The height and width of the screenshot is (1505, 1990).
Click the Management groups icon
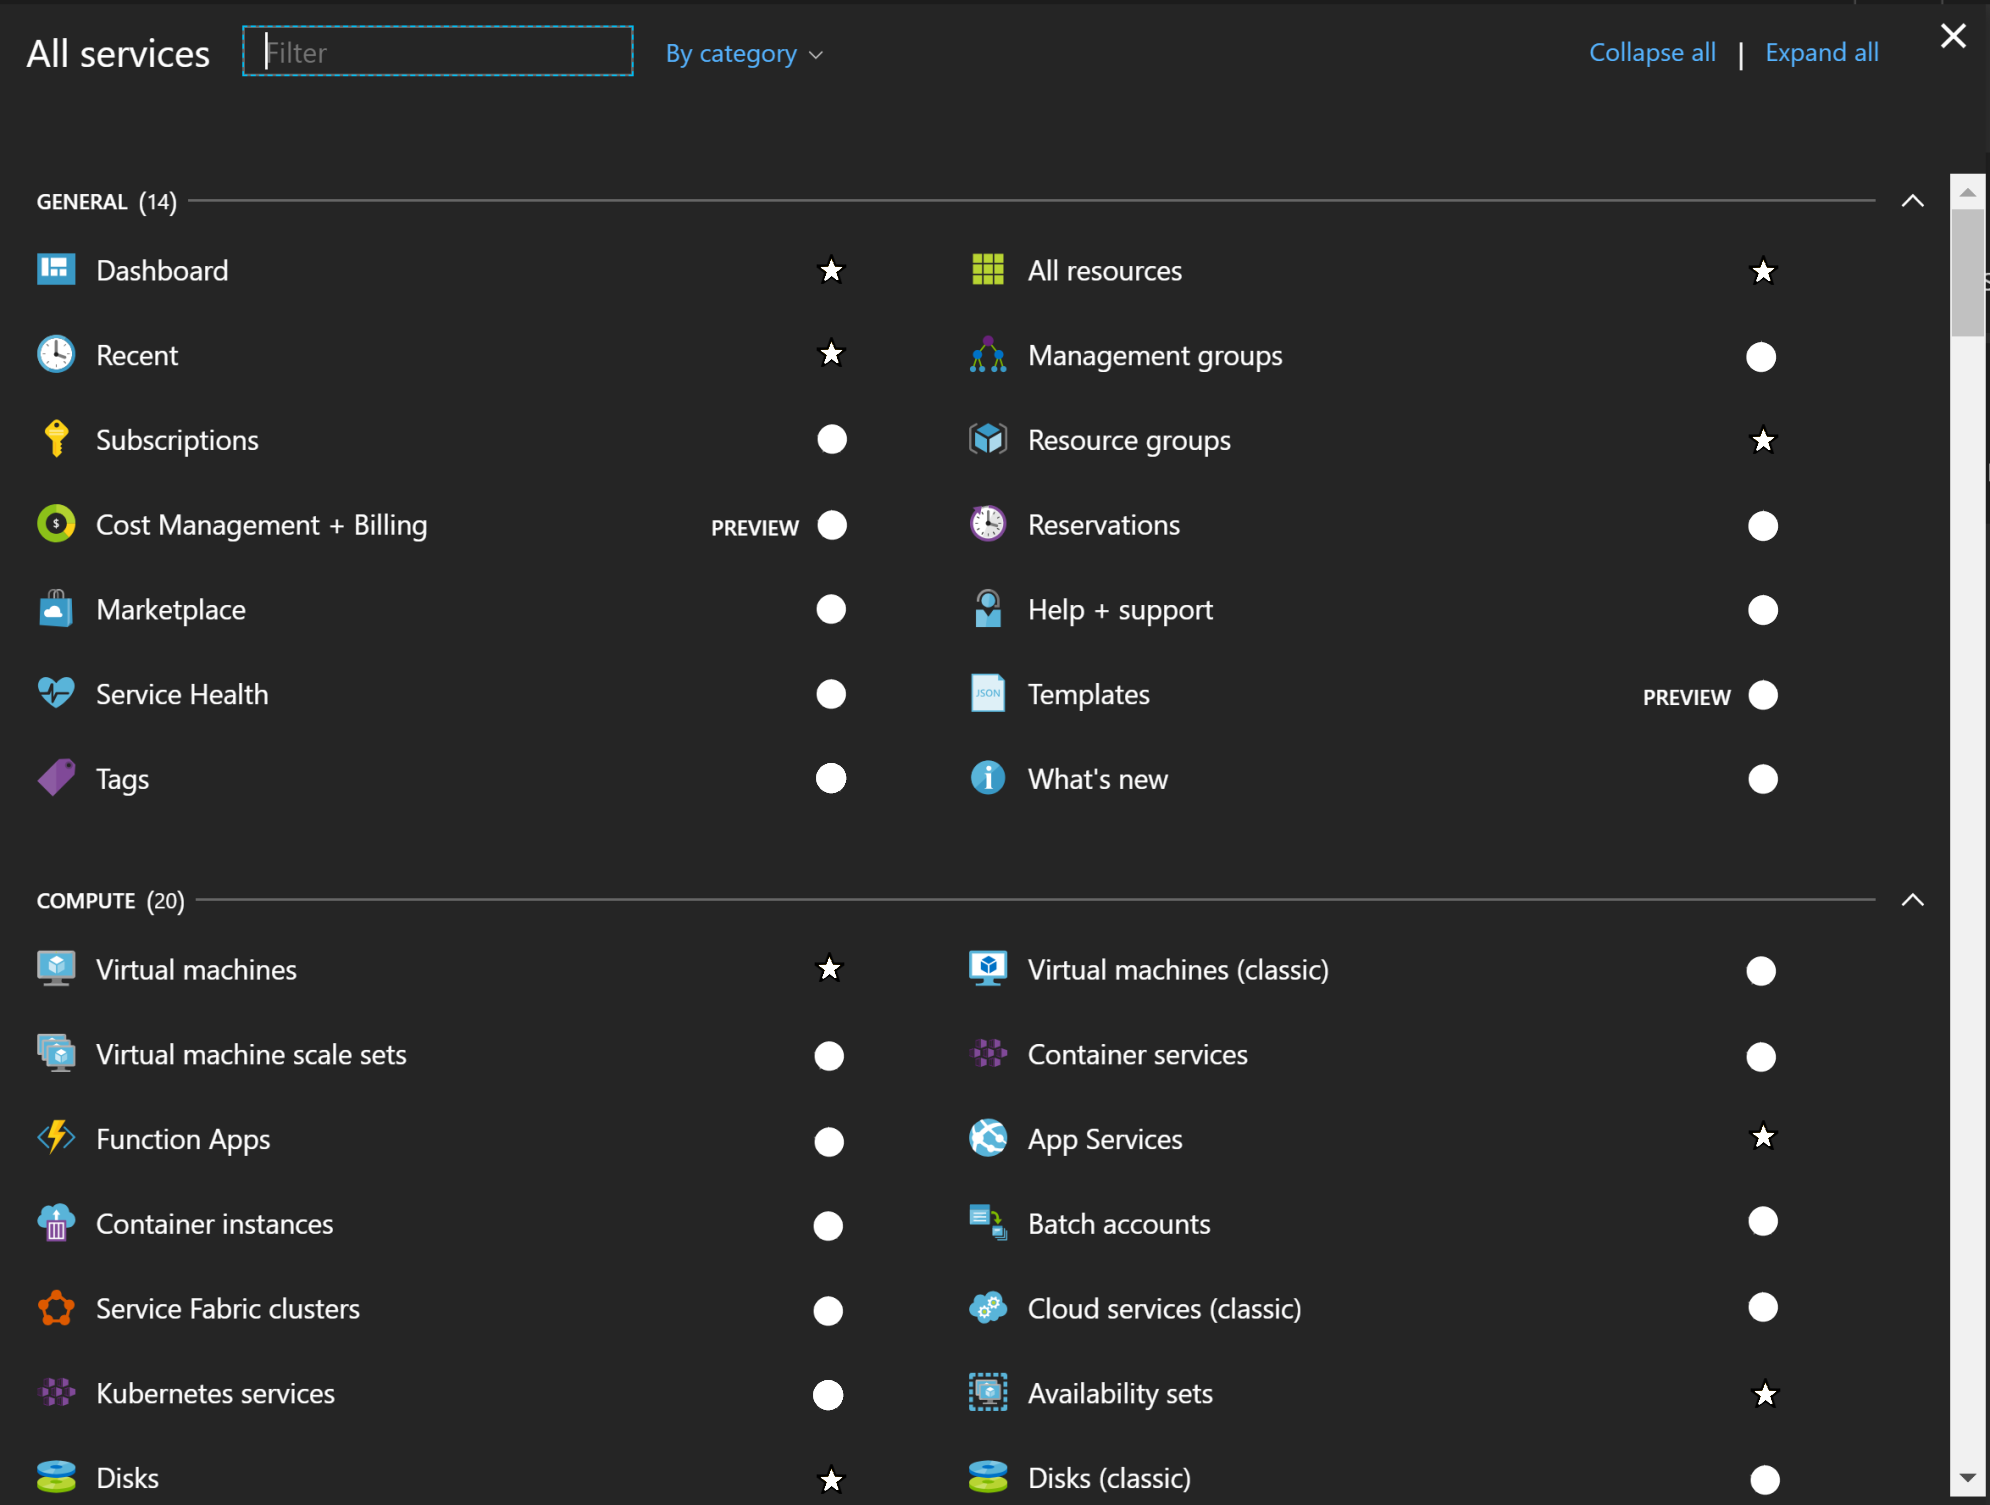[x=988, y=354]
